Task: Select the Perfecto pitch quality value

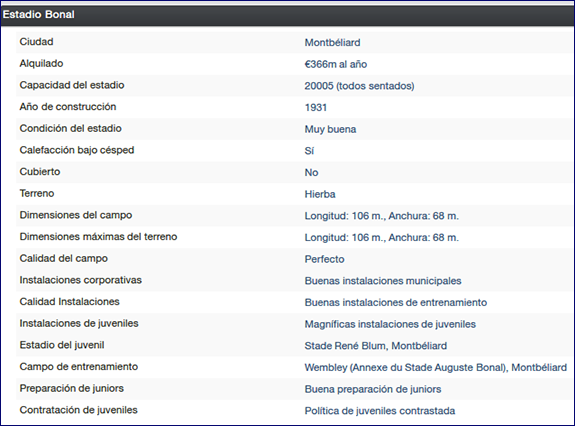Action: [324, 259]
